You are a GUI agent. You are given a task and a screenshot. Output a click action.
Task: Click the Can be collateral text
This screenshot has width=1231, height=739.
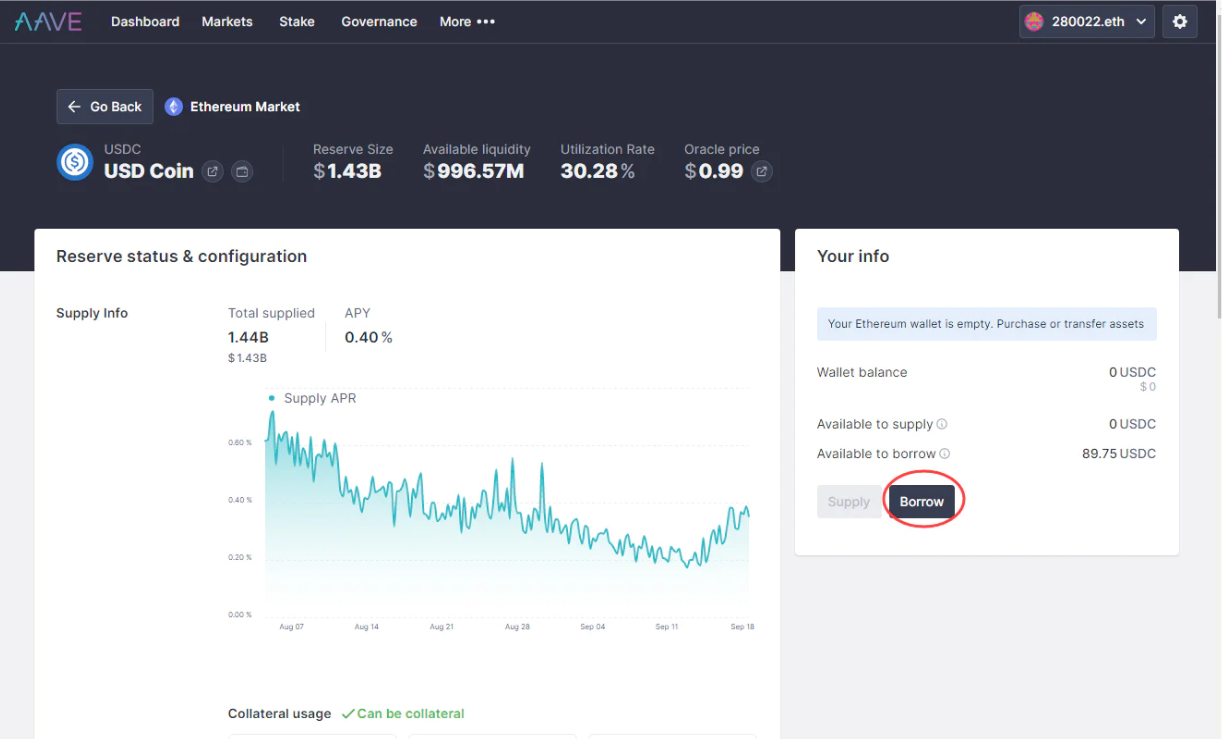[411, 714]
